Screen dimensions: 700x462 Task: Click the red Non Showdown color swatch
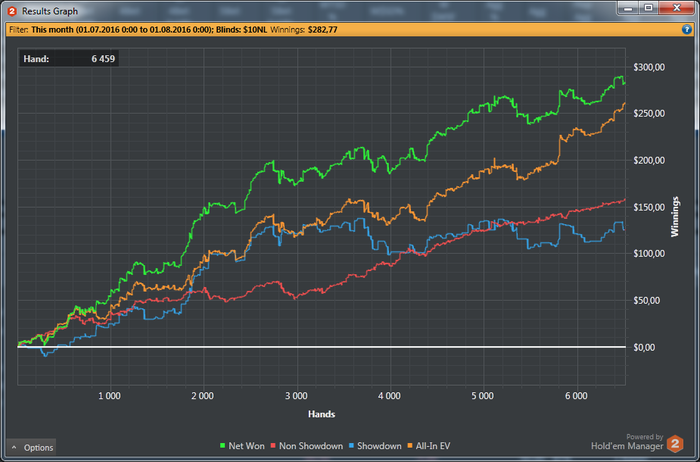point(273,446)
